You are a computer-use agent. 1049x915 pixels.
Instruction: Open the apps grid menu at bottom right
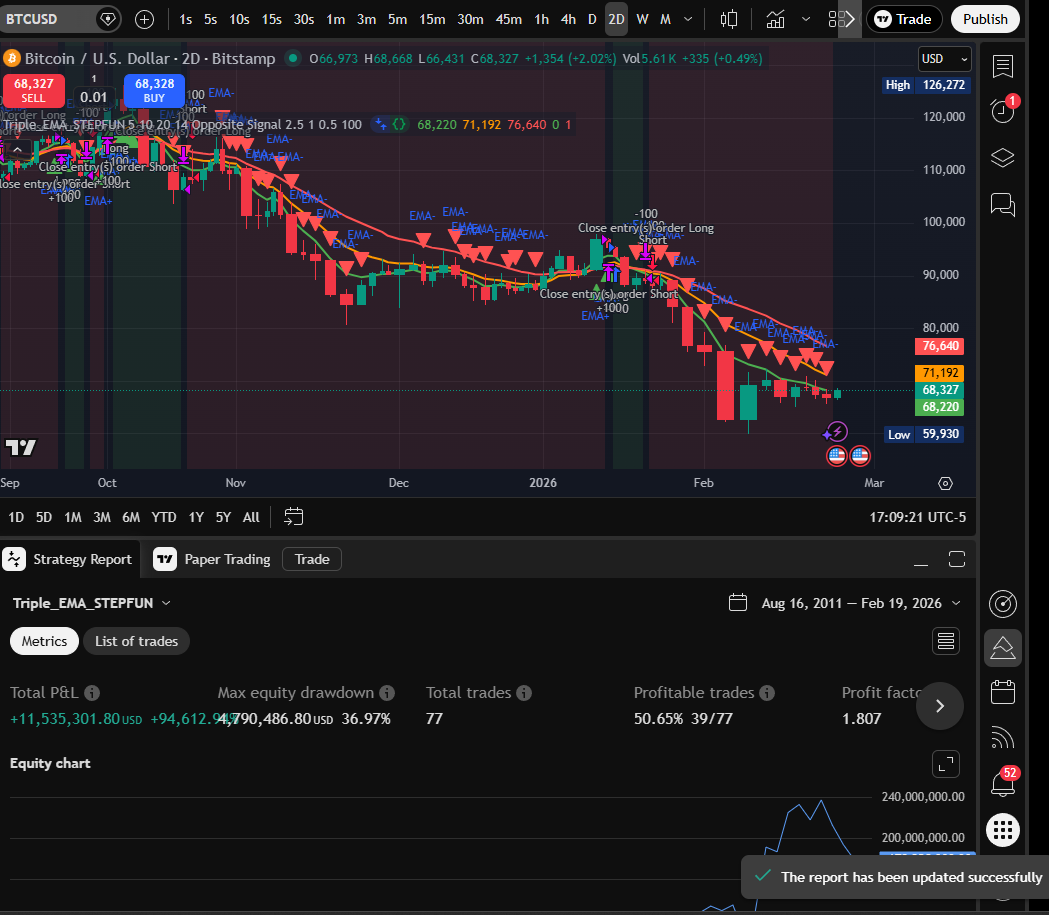point(1002,830)
